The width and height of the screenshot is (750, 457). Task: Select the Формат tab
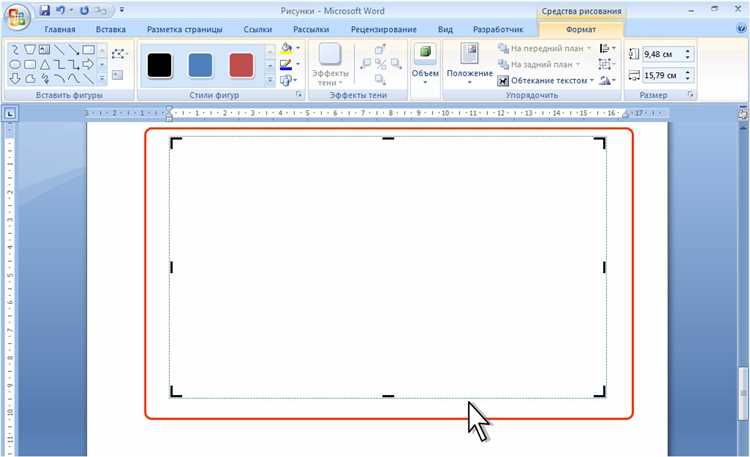click(x=581, y=29)
